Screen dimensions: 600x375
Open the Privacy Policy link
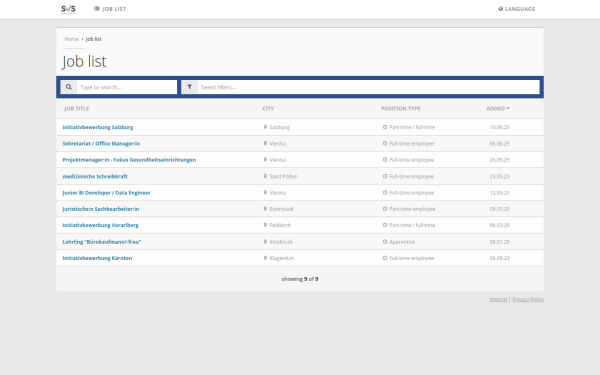528,299
